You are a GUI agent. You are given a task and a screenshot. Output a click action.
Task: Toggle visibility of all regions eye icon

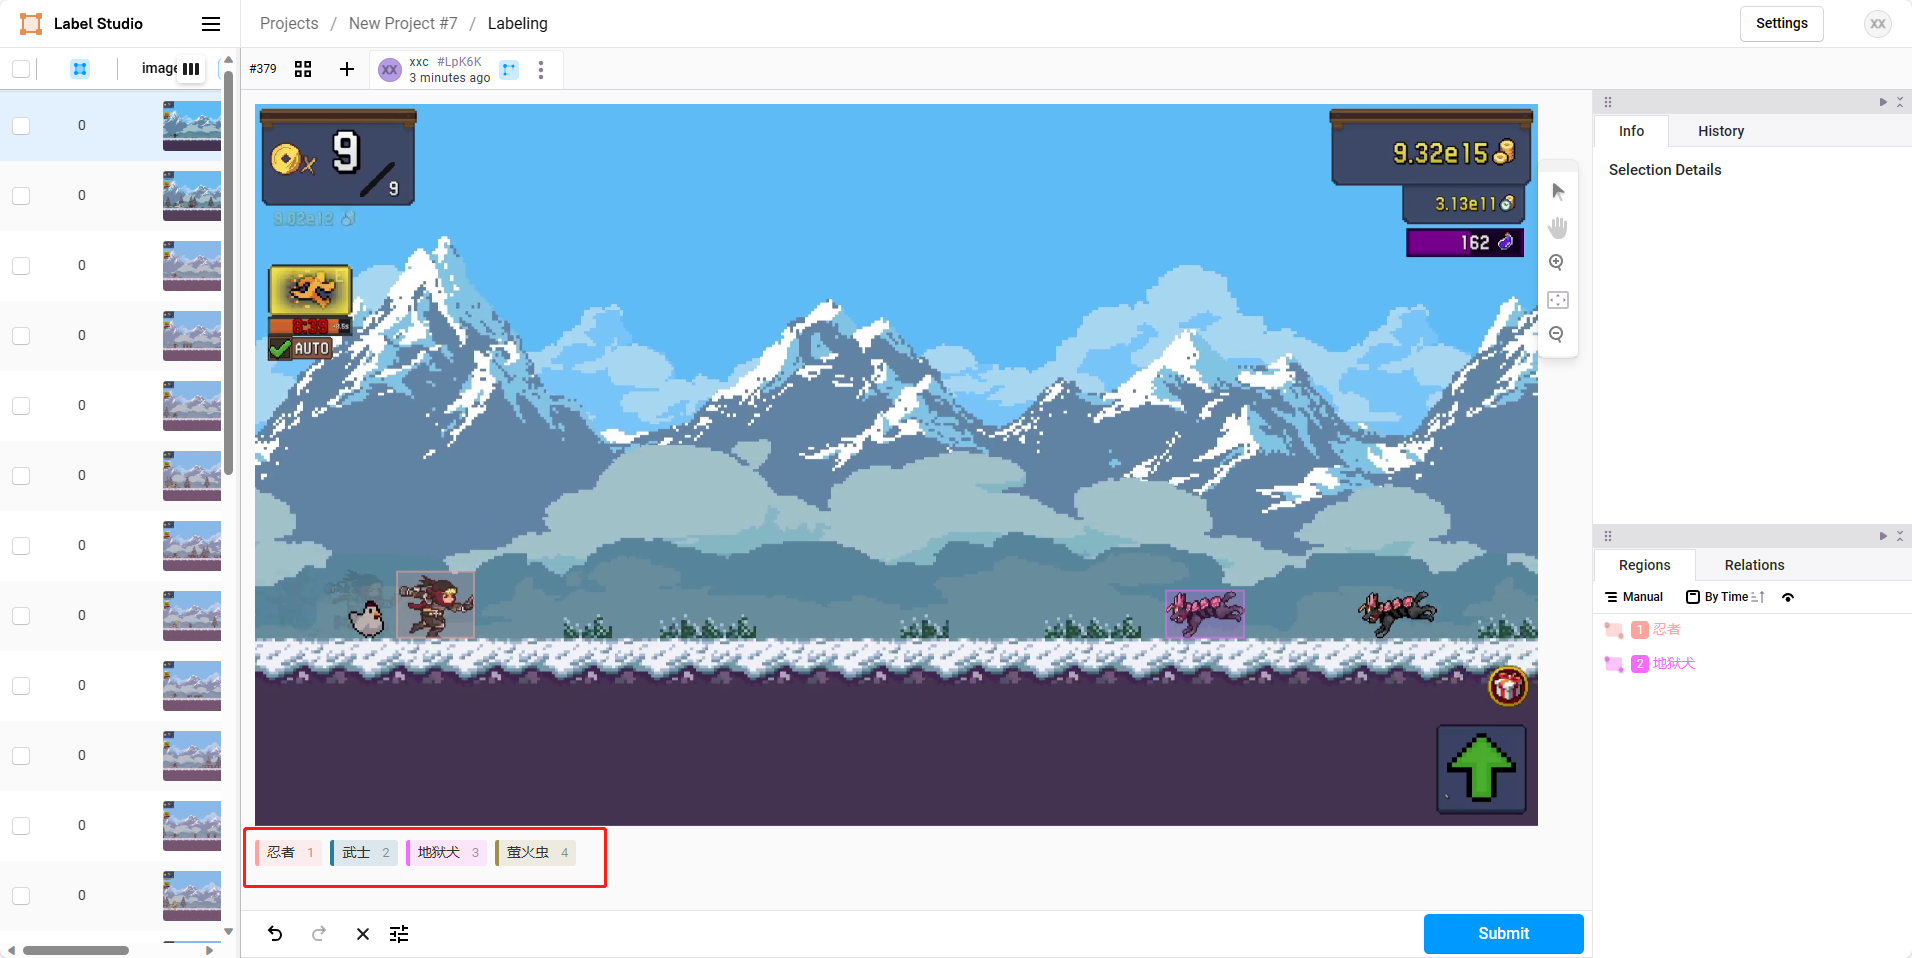tap(1788, 597)
